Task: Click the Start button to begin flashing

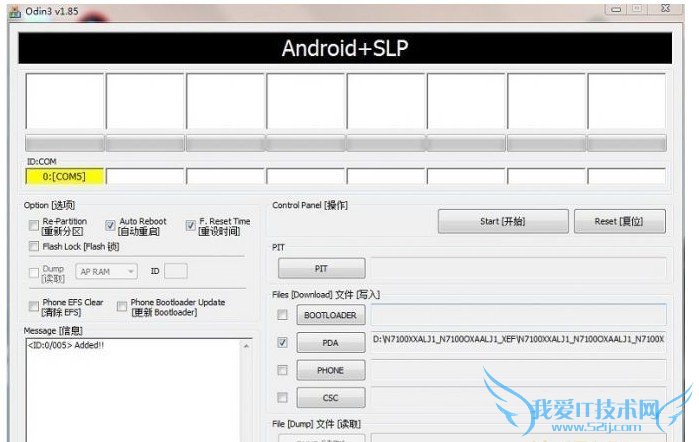Action: [503, 221]
